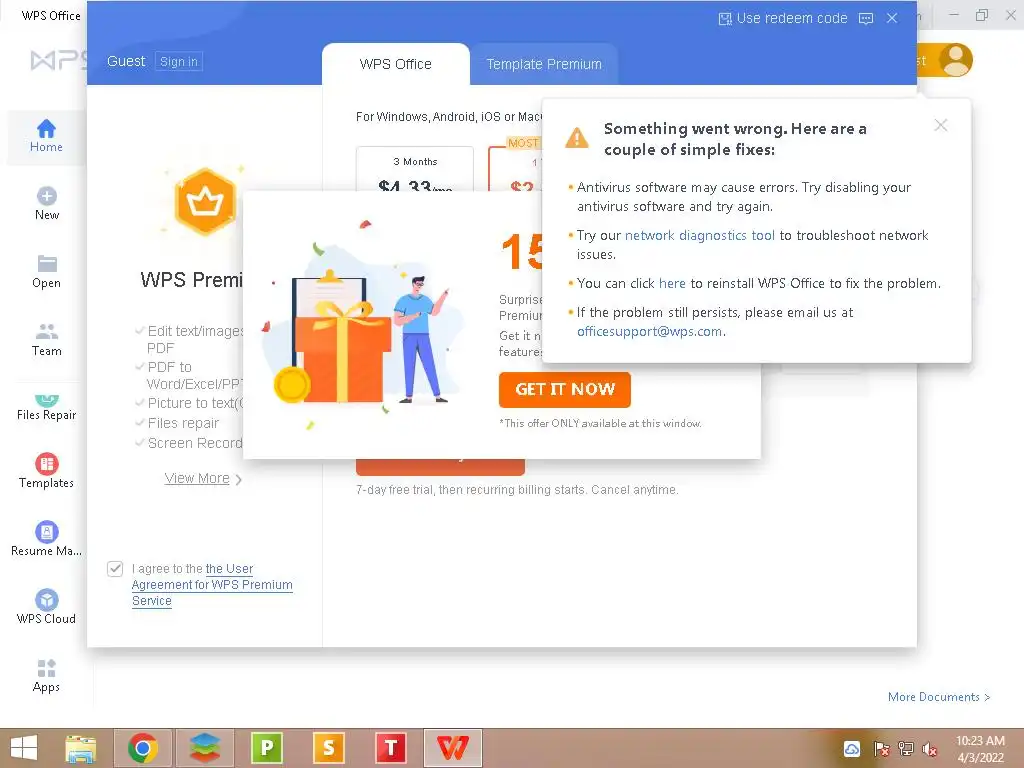Image resolution: width=1024 pixels, height=768 pixels.
Task: Go to Team in the sidebar
Action: pos(46,340)
